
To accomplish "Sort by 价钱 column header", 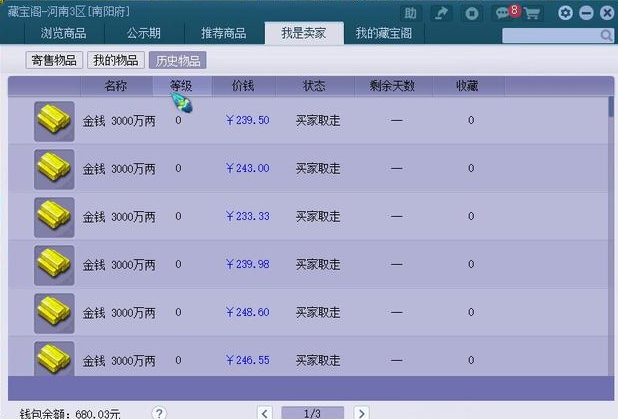I will 243,86.
